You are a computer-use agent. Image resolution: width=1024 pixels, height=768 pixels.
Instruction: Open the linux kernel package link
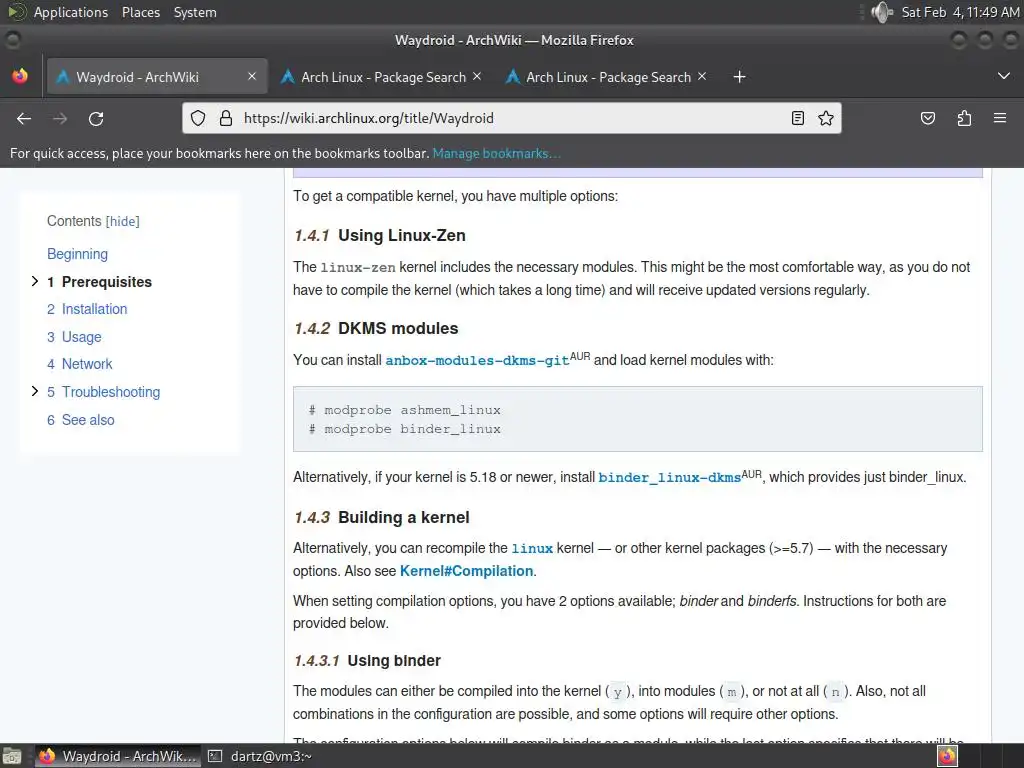point(532,549)
